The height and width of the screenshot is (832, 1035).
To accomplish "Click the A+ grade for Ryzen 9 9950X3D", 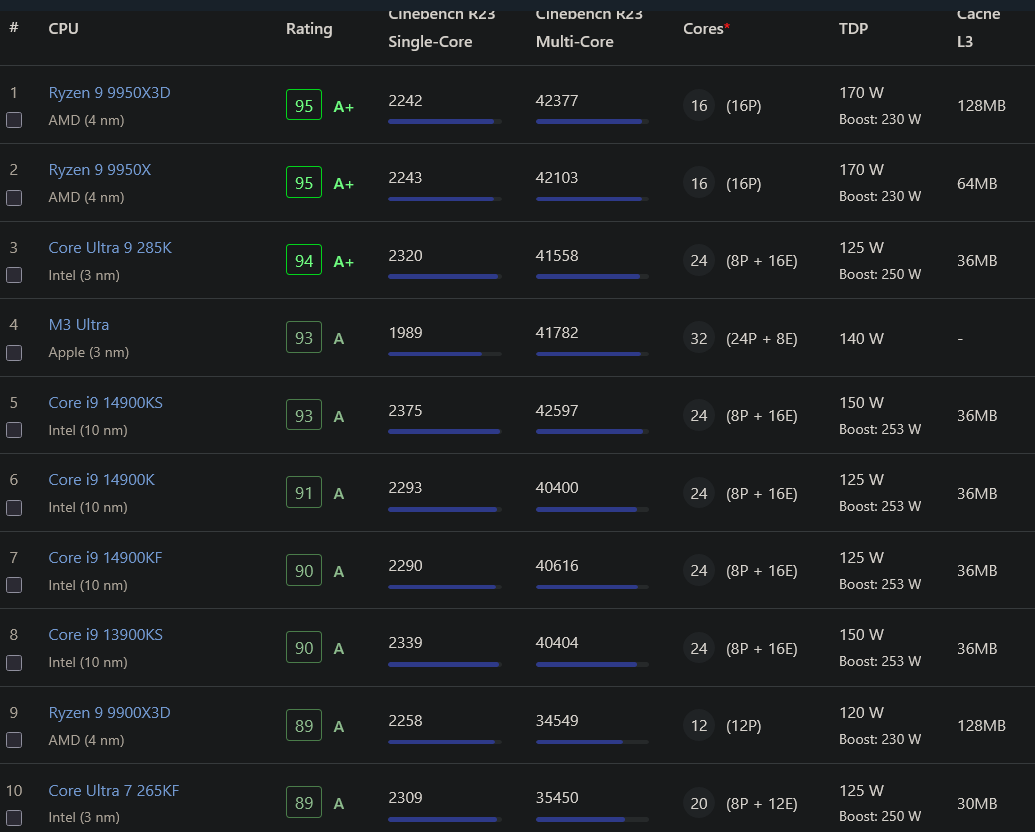I will pyautogui.click(x=344, y=106).
